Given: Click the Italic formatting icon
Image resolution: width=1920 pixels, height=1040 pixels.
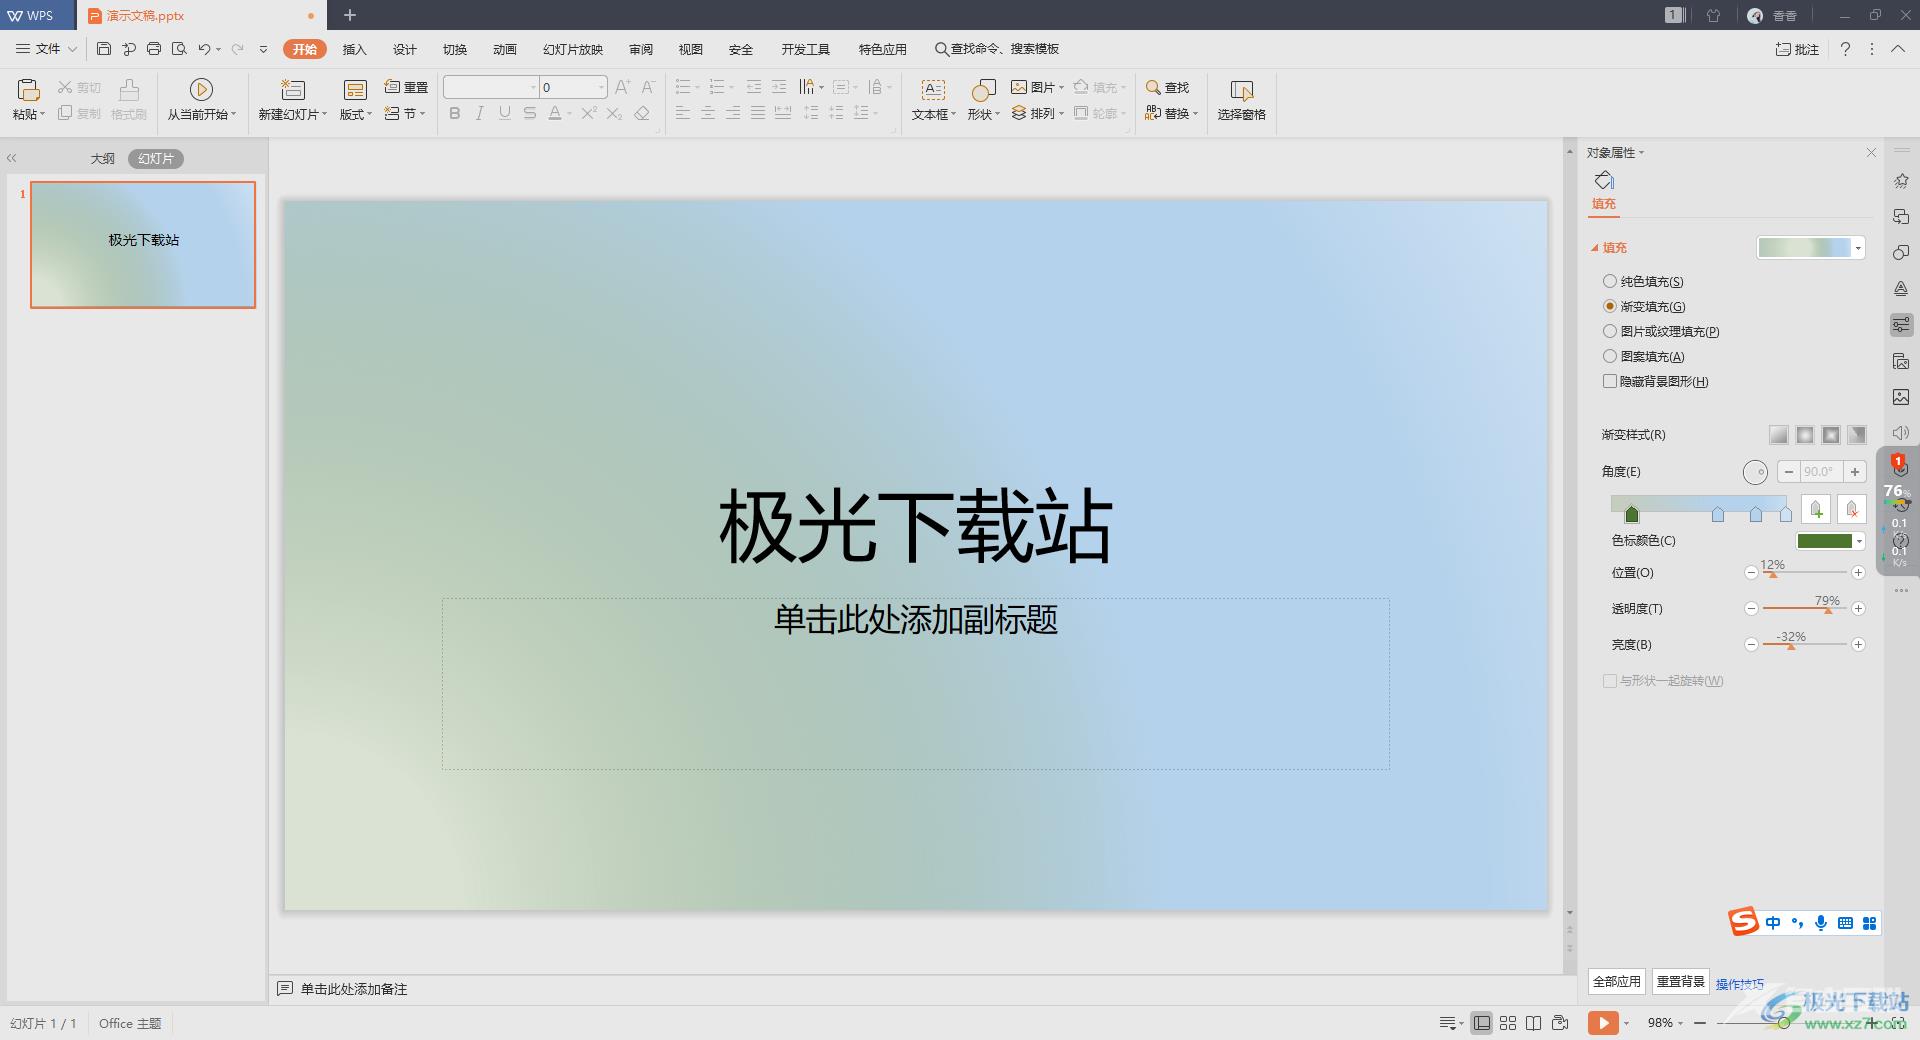Looking at the screenshot, I should click(x=480, y=113).
